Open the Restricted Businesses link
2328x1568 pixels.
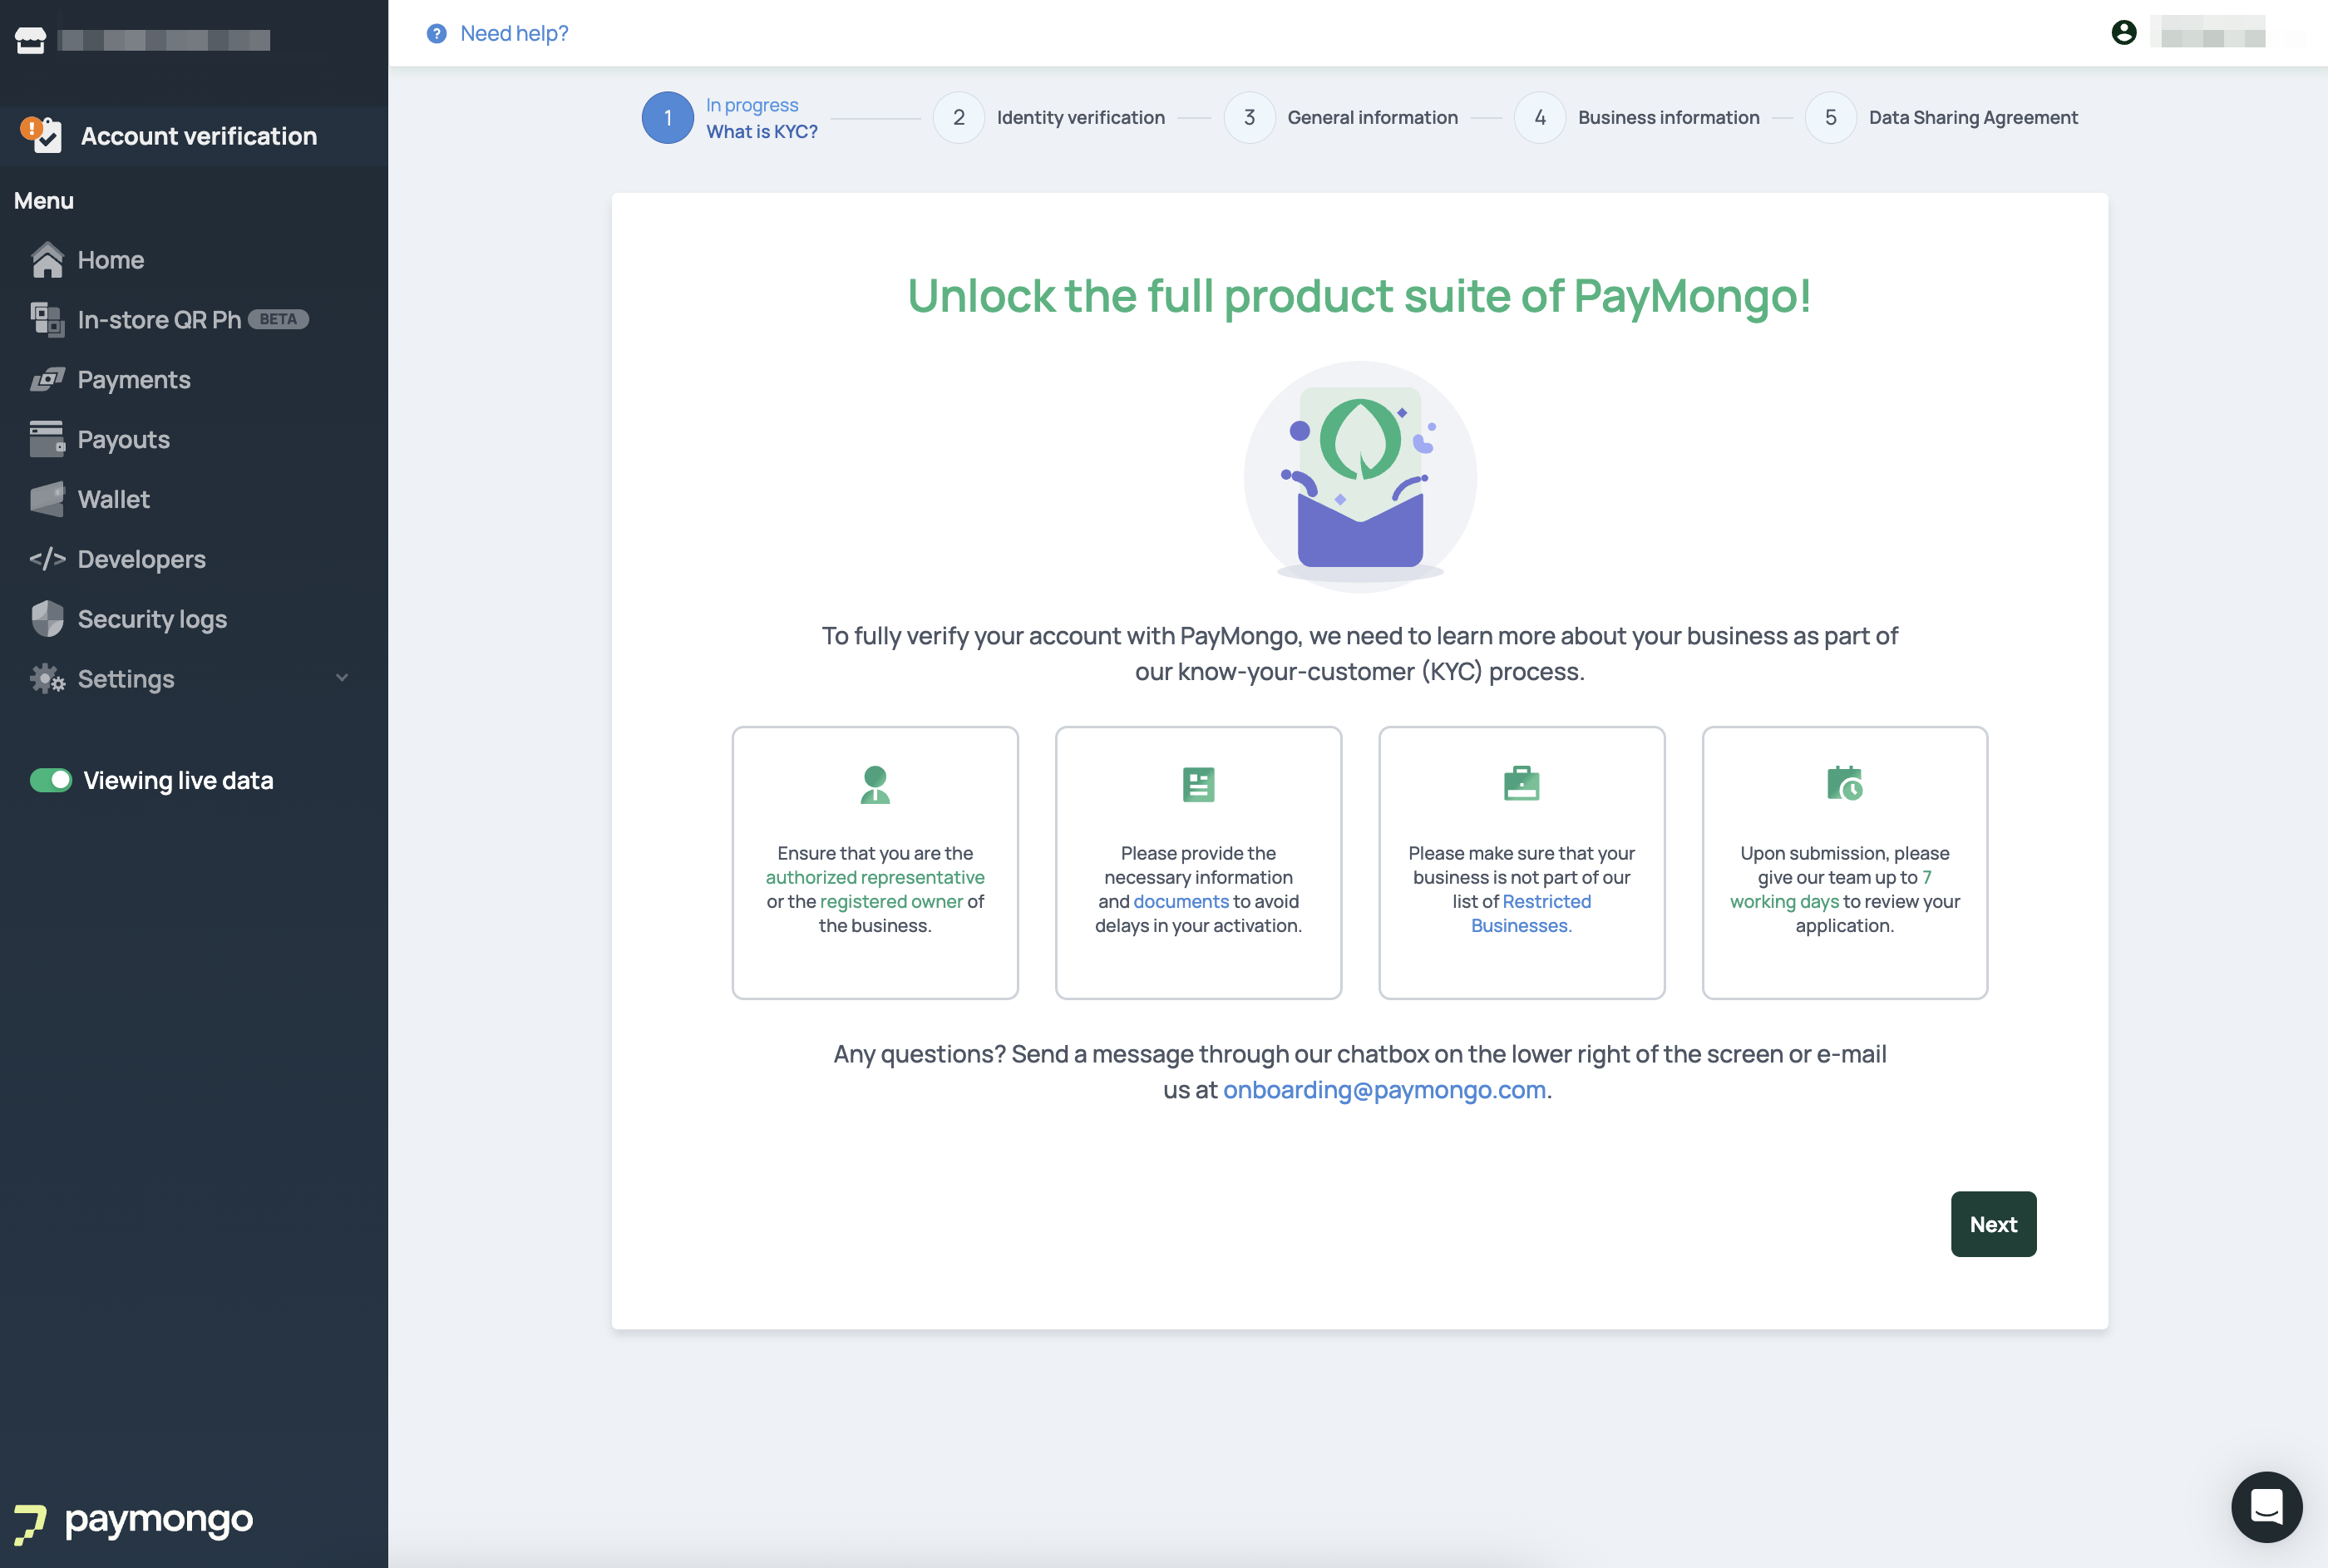(1529, 913)
